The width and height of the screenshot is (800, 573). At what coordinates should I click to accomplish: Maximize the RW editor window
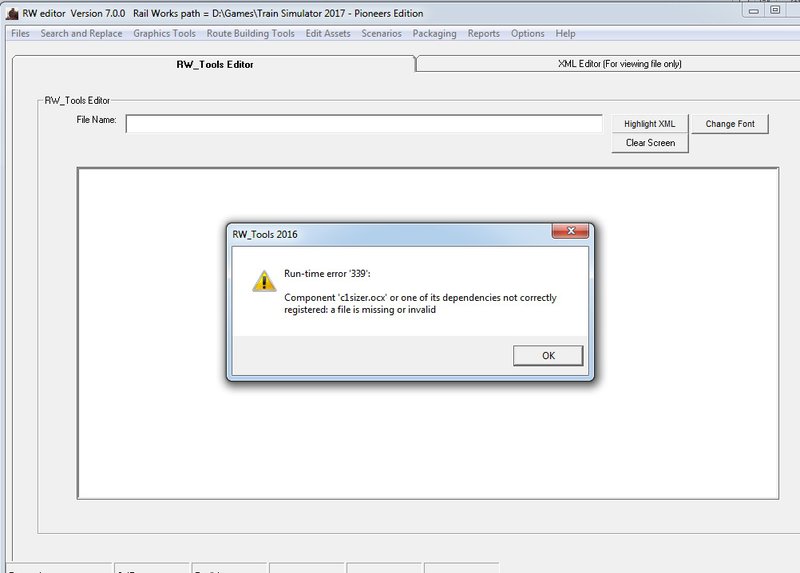pyautogui.click(x=774, y=10)
